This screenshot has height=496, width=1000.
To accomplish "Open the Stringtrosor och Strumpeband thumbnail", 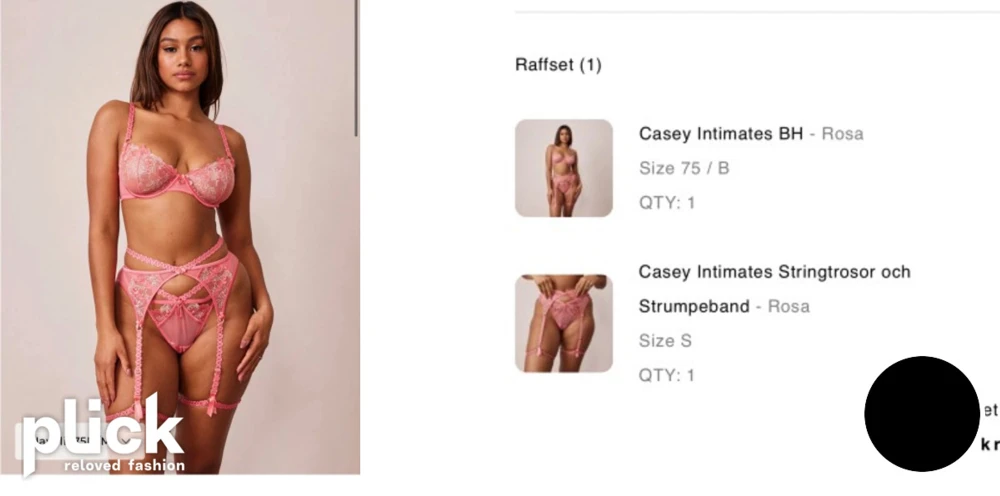I will (x=564, y=323).
